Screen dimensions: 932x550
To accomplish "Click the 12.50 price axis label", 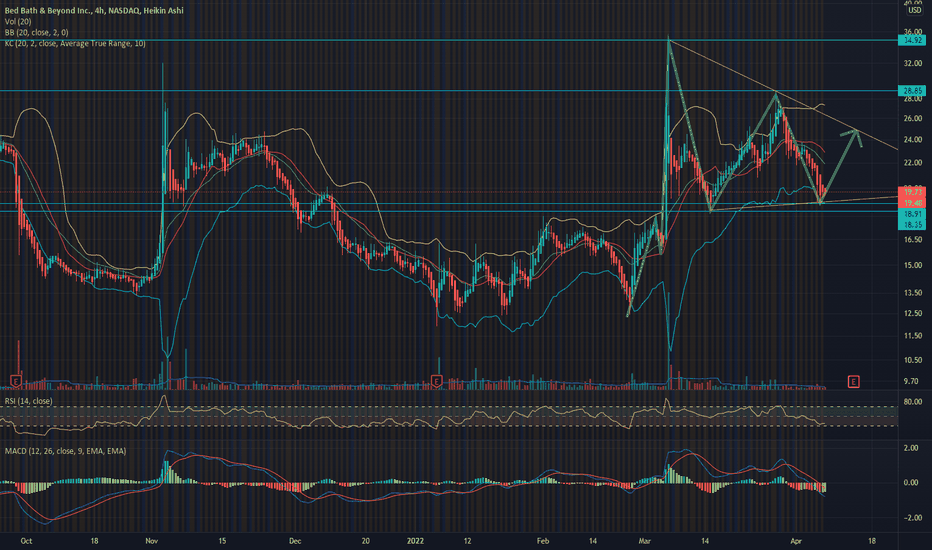I will pyautogui.click(x=912, y=313).
